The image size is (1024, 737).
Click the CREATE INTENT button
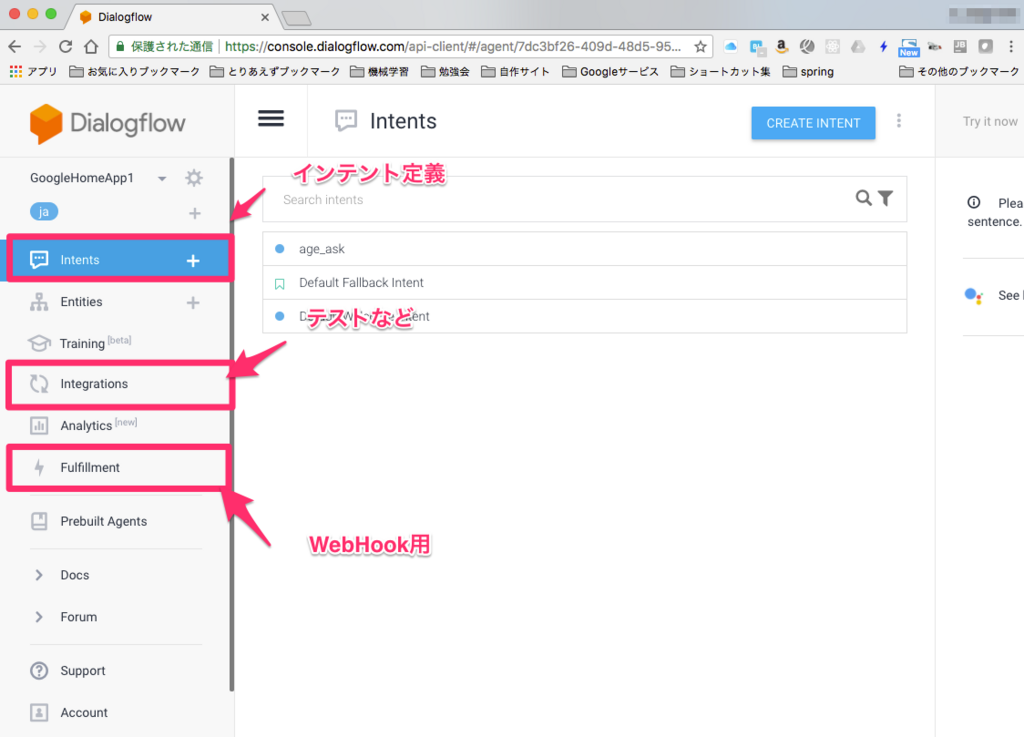pos(813,123)
